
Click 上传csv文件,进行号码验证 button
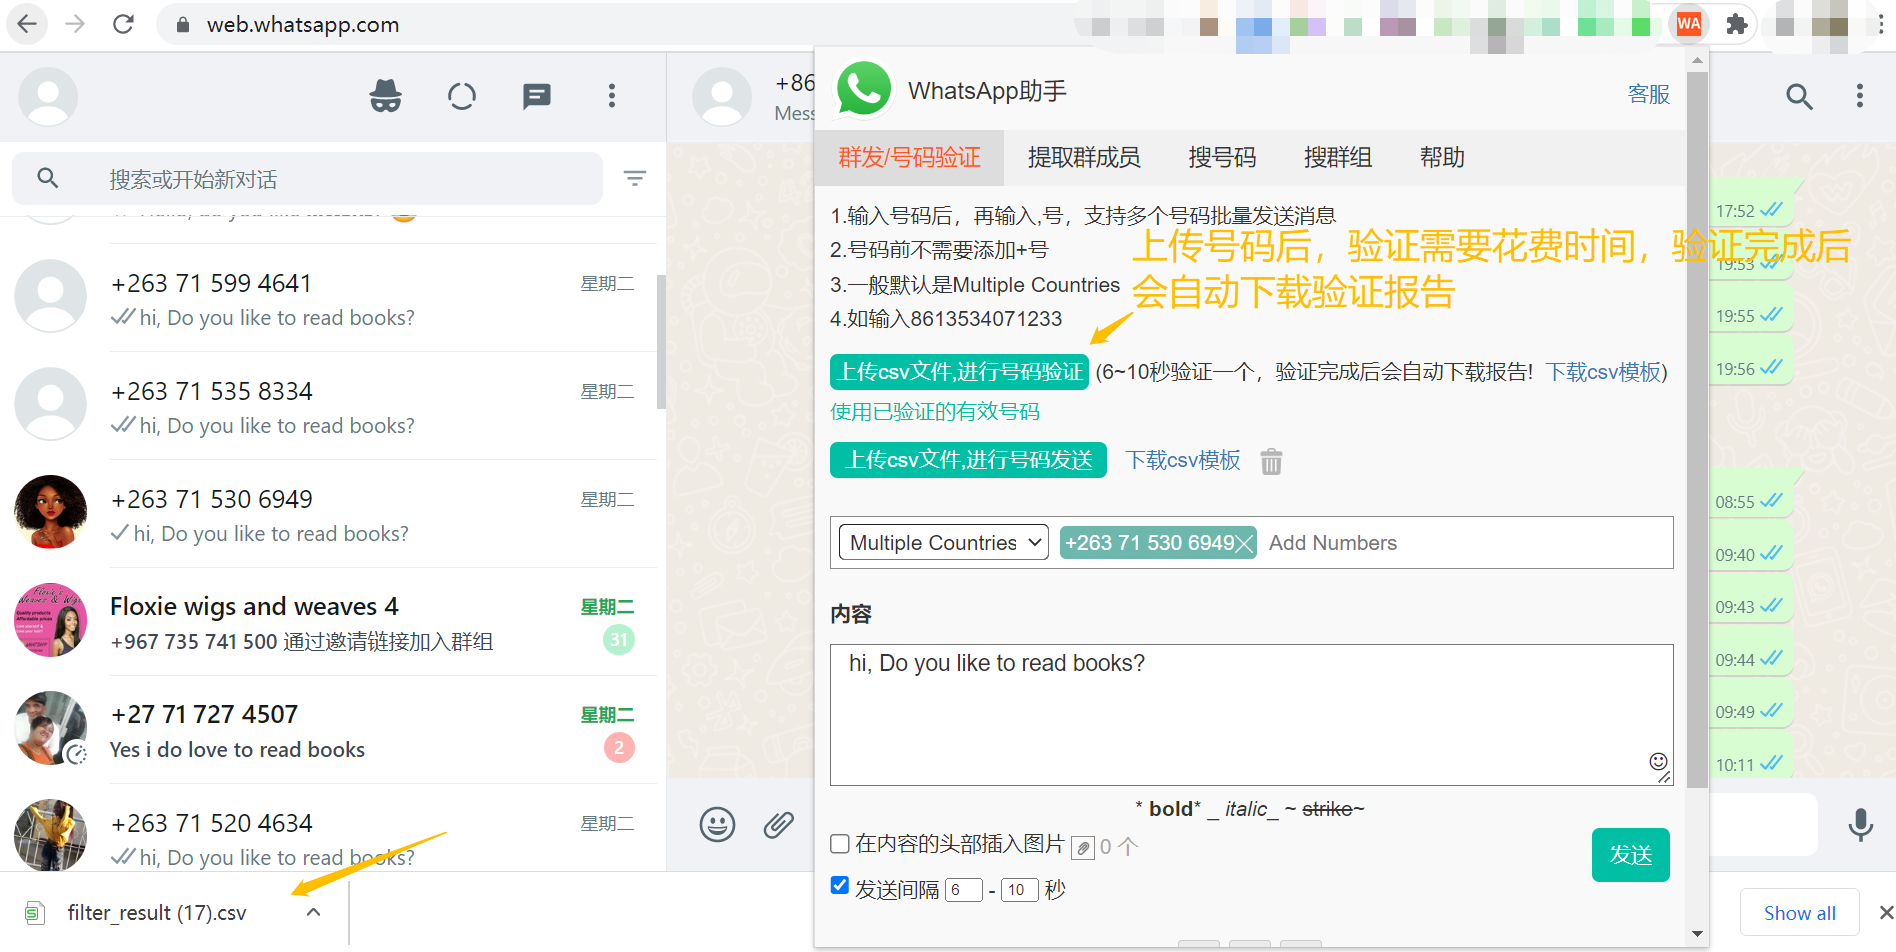(959, 372)
